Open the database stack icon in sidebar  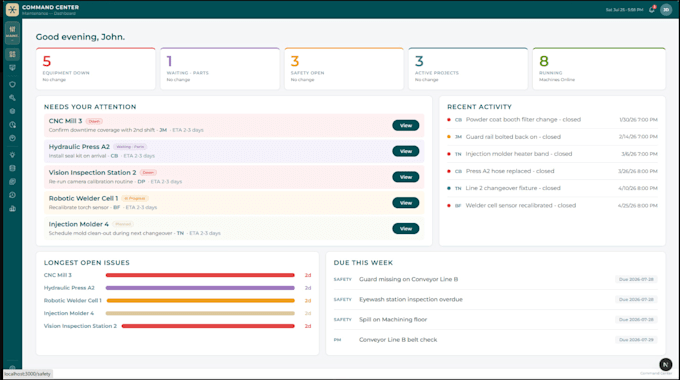click(x=12, y=168)
